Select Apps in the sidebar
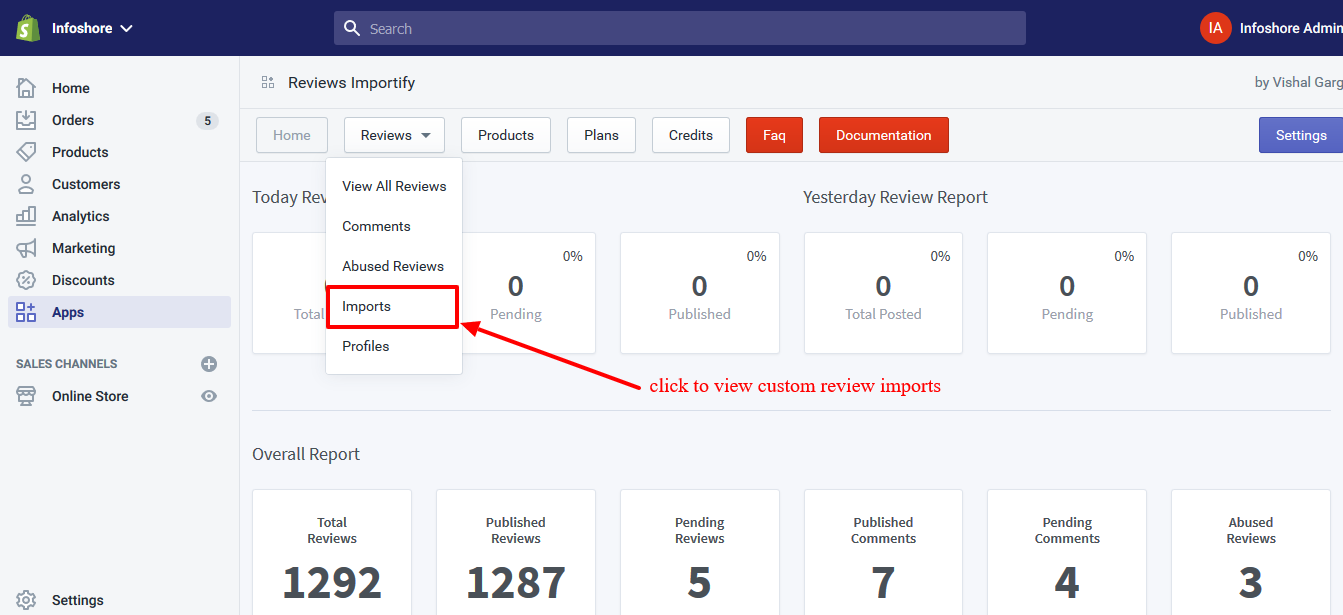1343x615 pixels. [x=119, y=312]
